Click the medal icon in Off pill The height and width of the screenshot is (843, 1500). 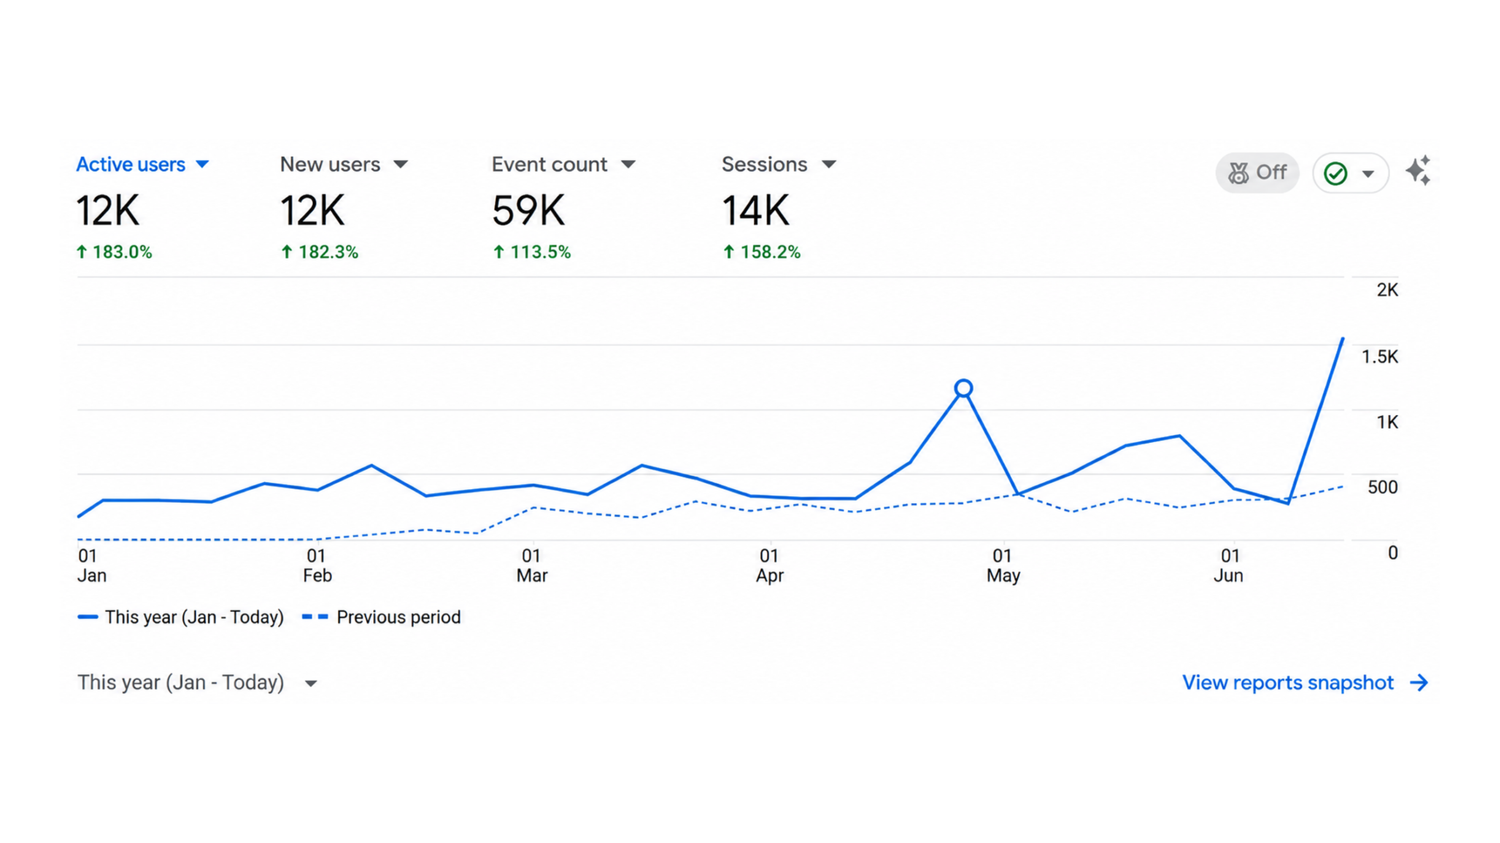(1238, 173)
